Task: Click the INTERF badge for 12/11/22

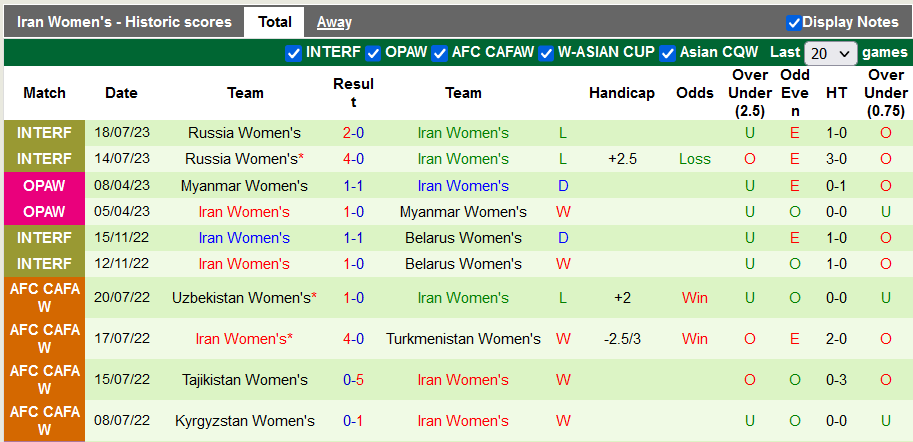Action: (x=44, y=264)
